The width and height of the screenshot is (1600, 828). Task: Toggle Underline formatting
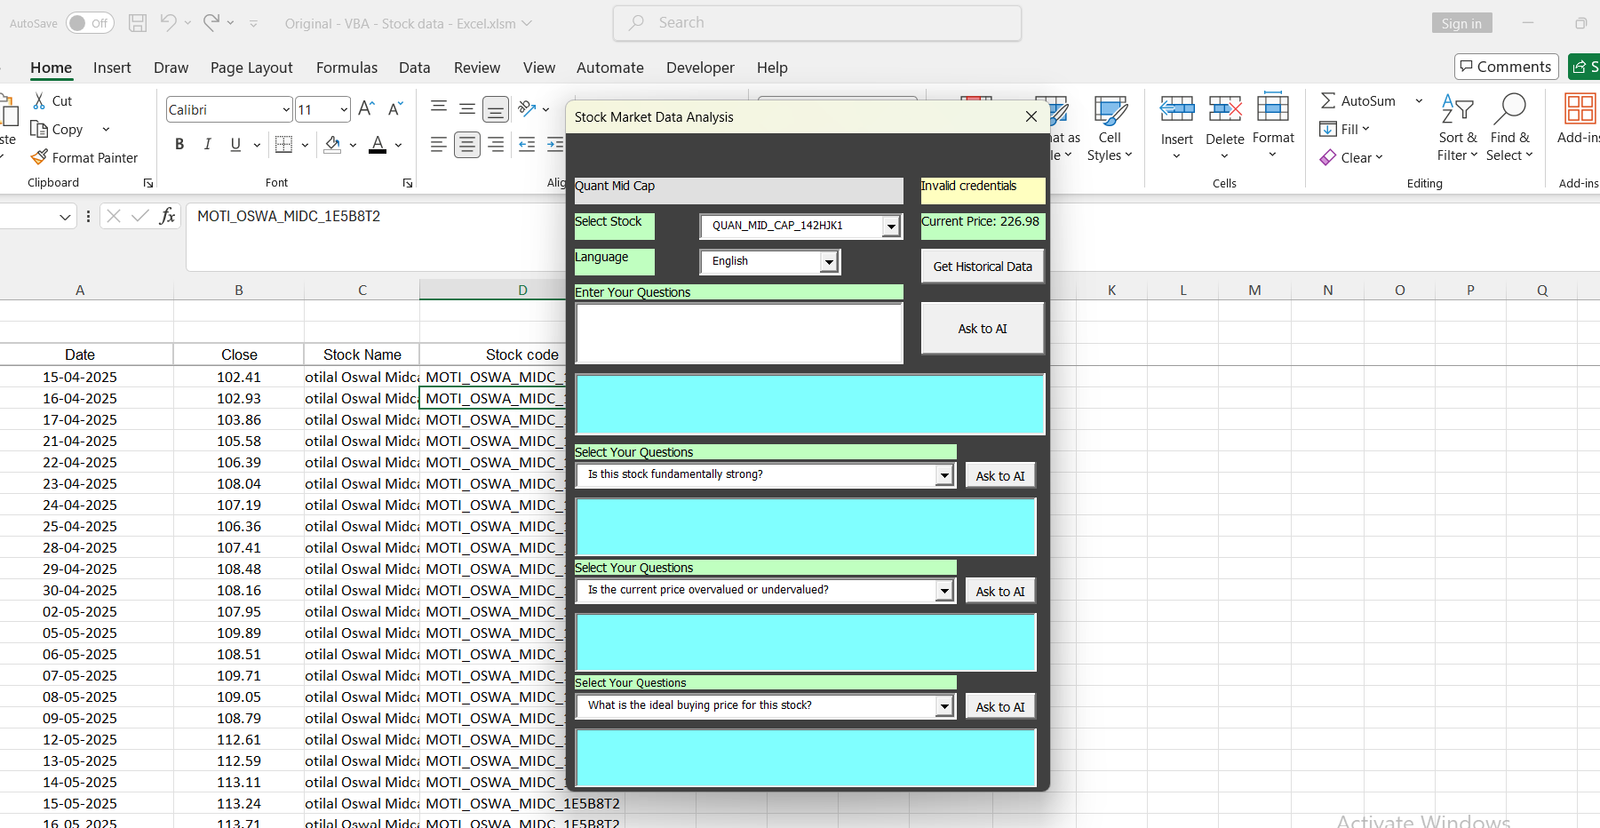tap(235, 145)
